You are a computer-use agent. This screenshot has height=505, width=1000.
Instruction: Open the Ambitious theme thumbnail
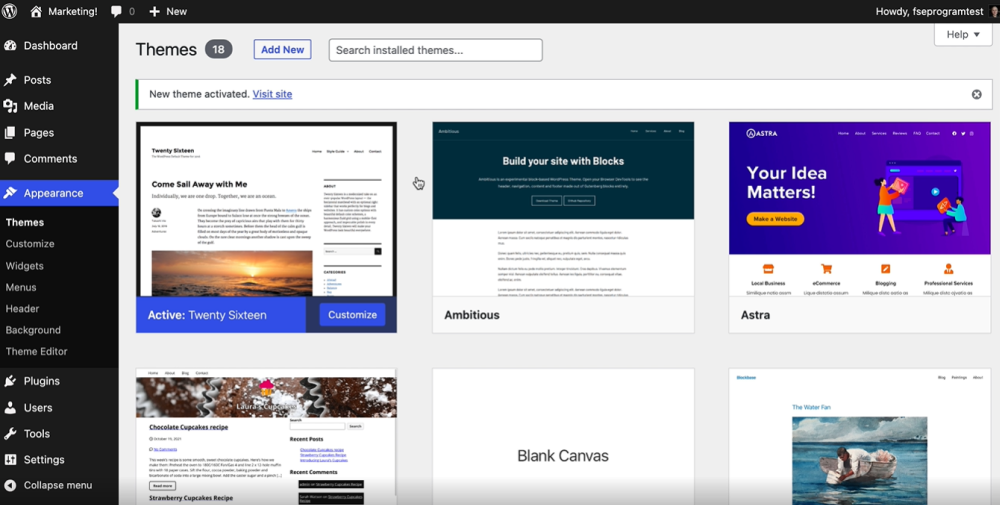click(563, 209)
